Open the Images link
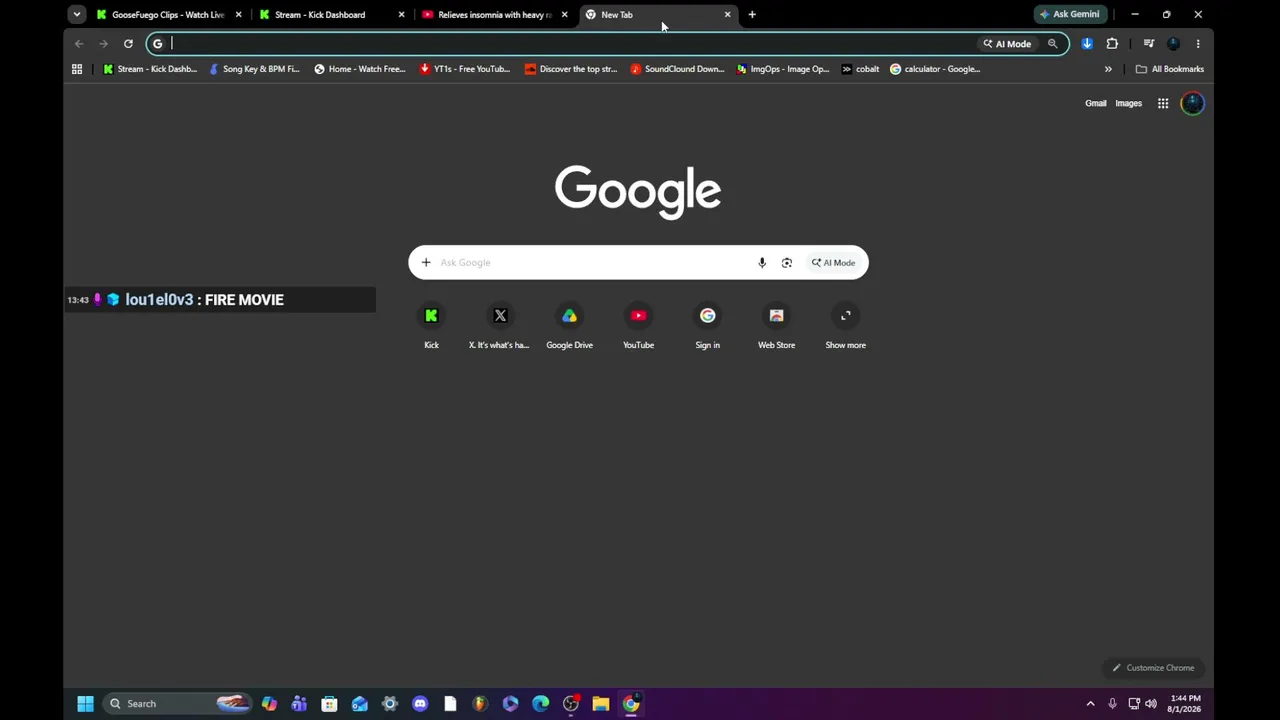 (1128, 103)
